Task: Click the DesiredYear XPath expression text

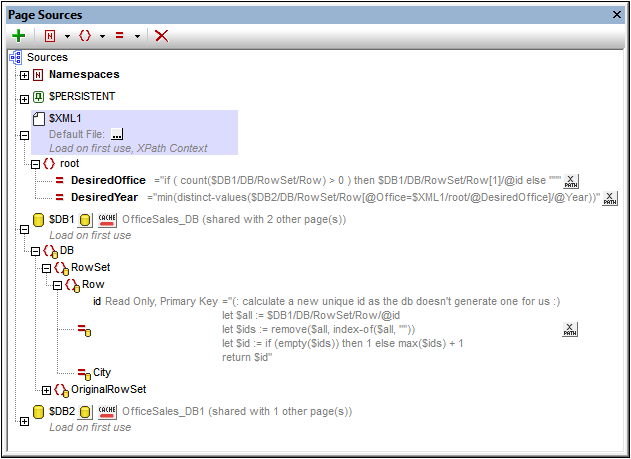Action: [374, 197]
